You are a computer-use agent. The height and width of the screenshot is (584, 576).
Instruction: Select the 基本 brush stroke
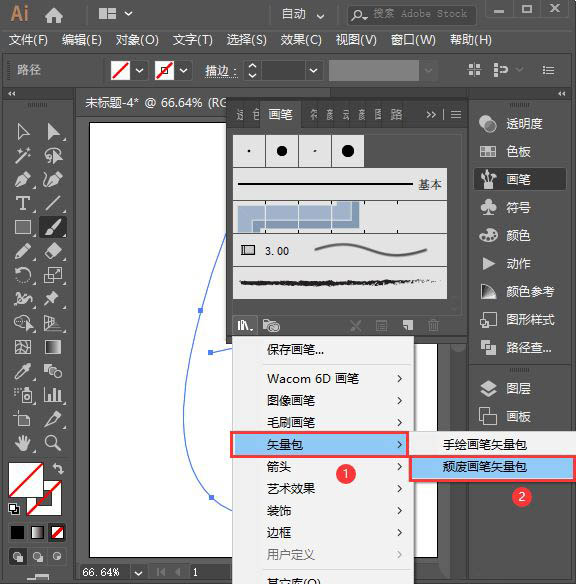tap(340, 184)
